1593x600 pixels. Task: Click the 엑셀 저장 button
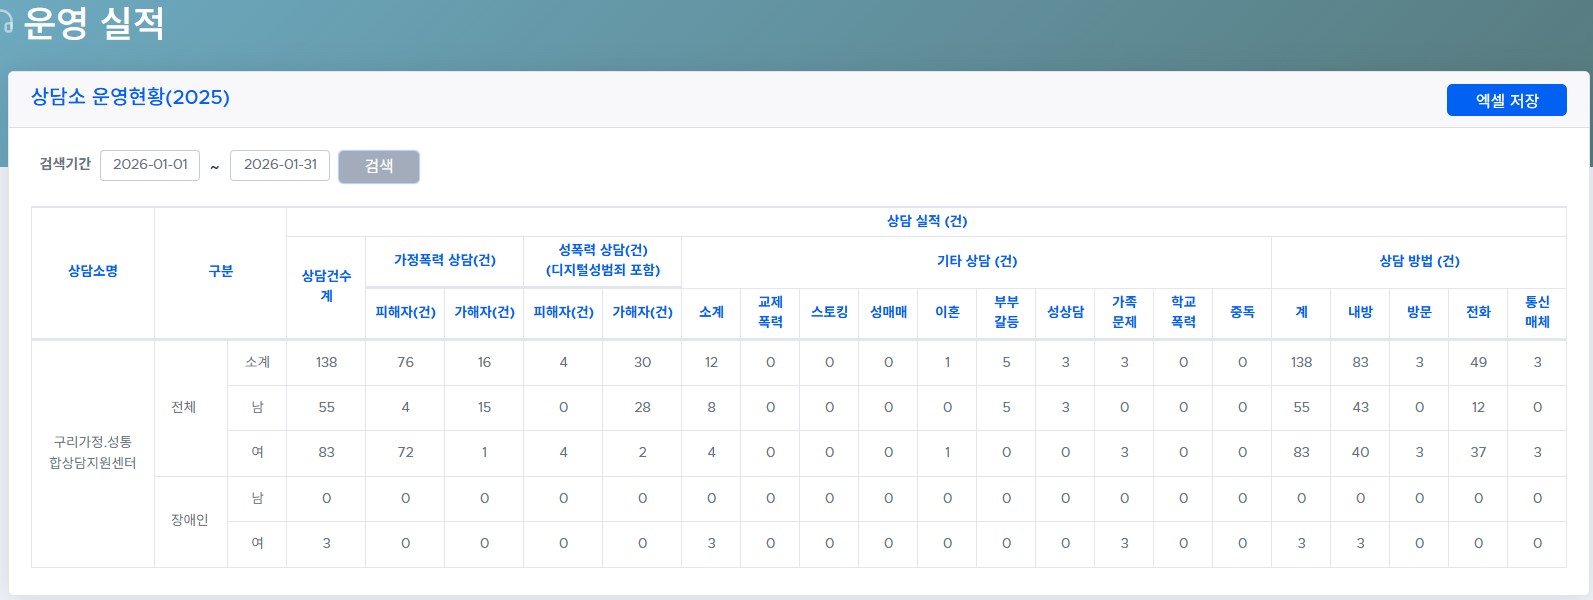coord(1506,100)
